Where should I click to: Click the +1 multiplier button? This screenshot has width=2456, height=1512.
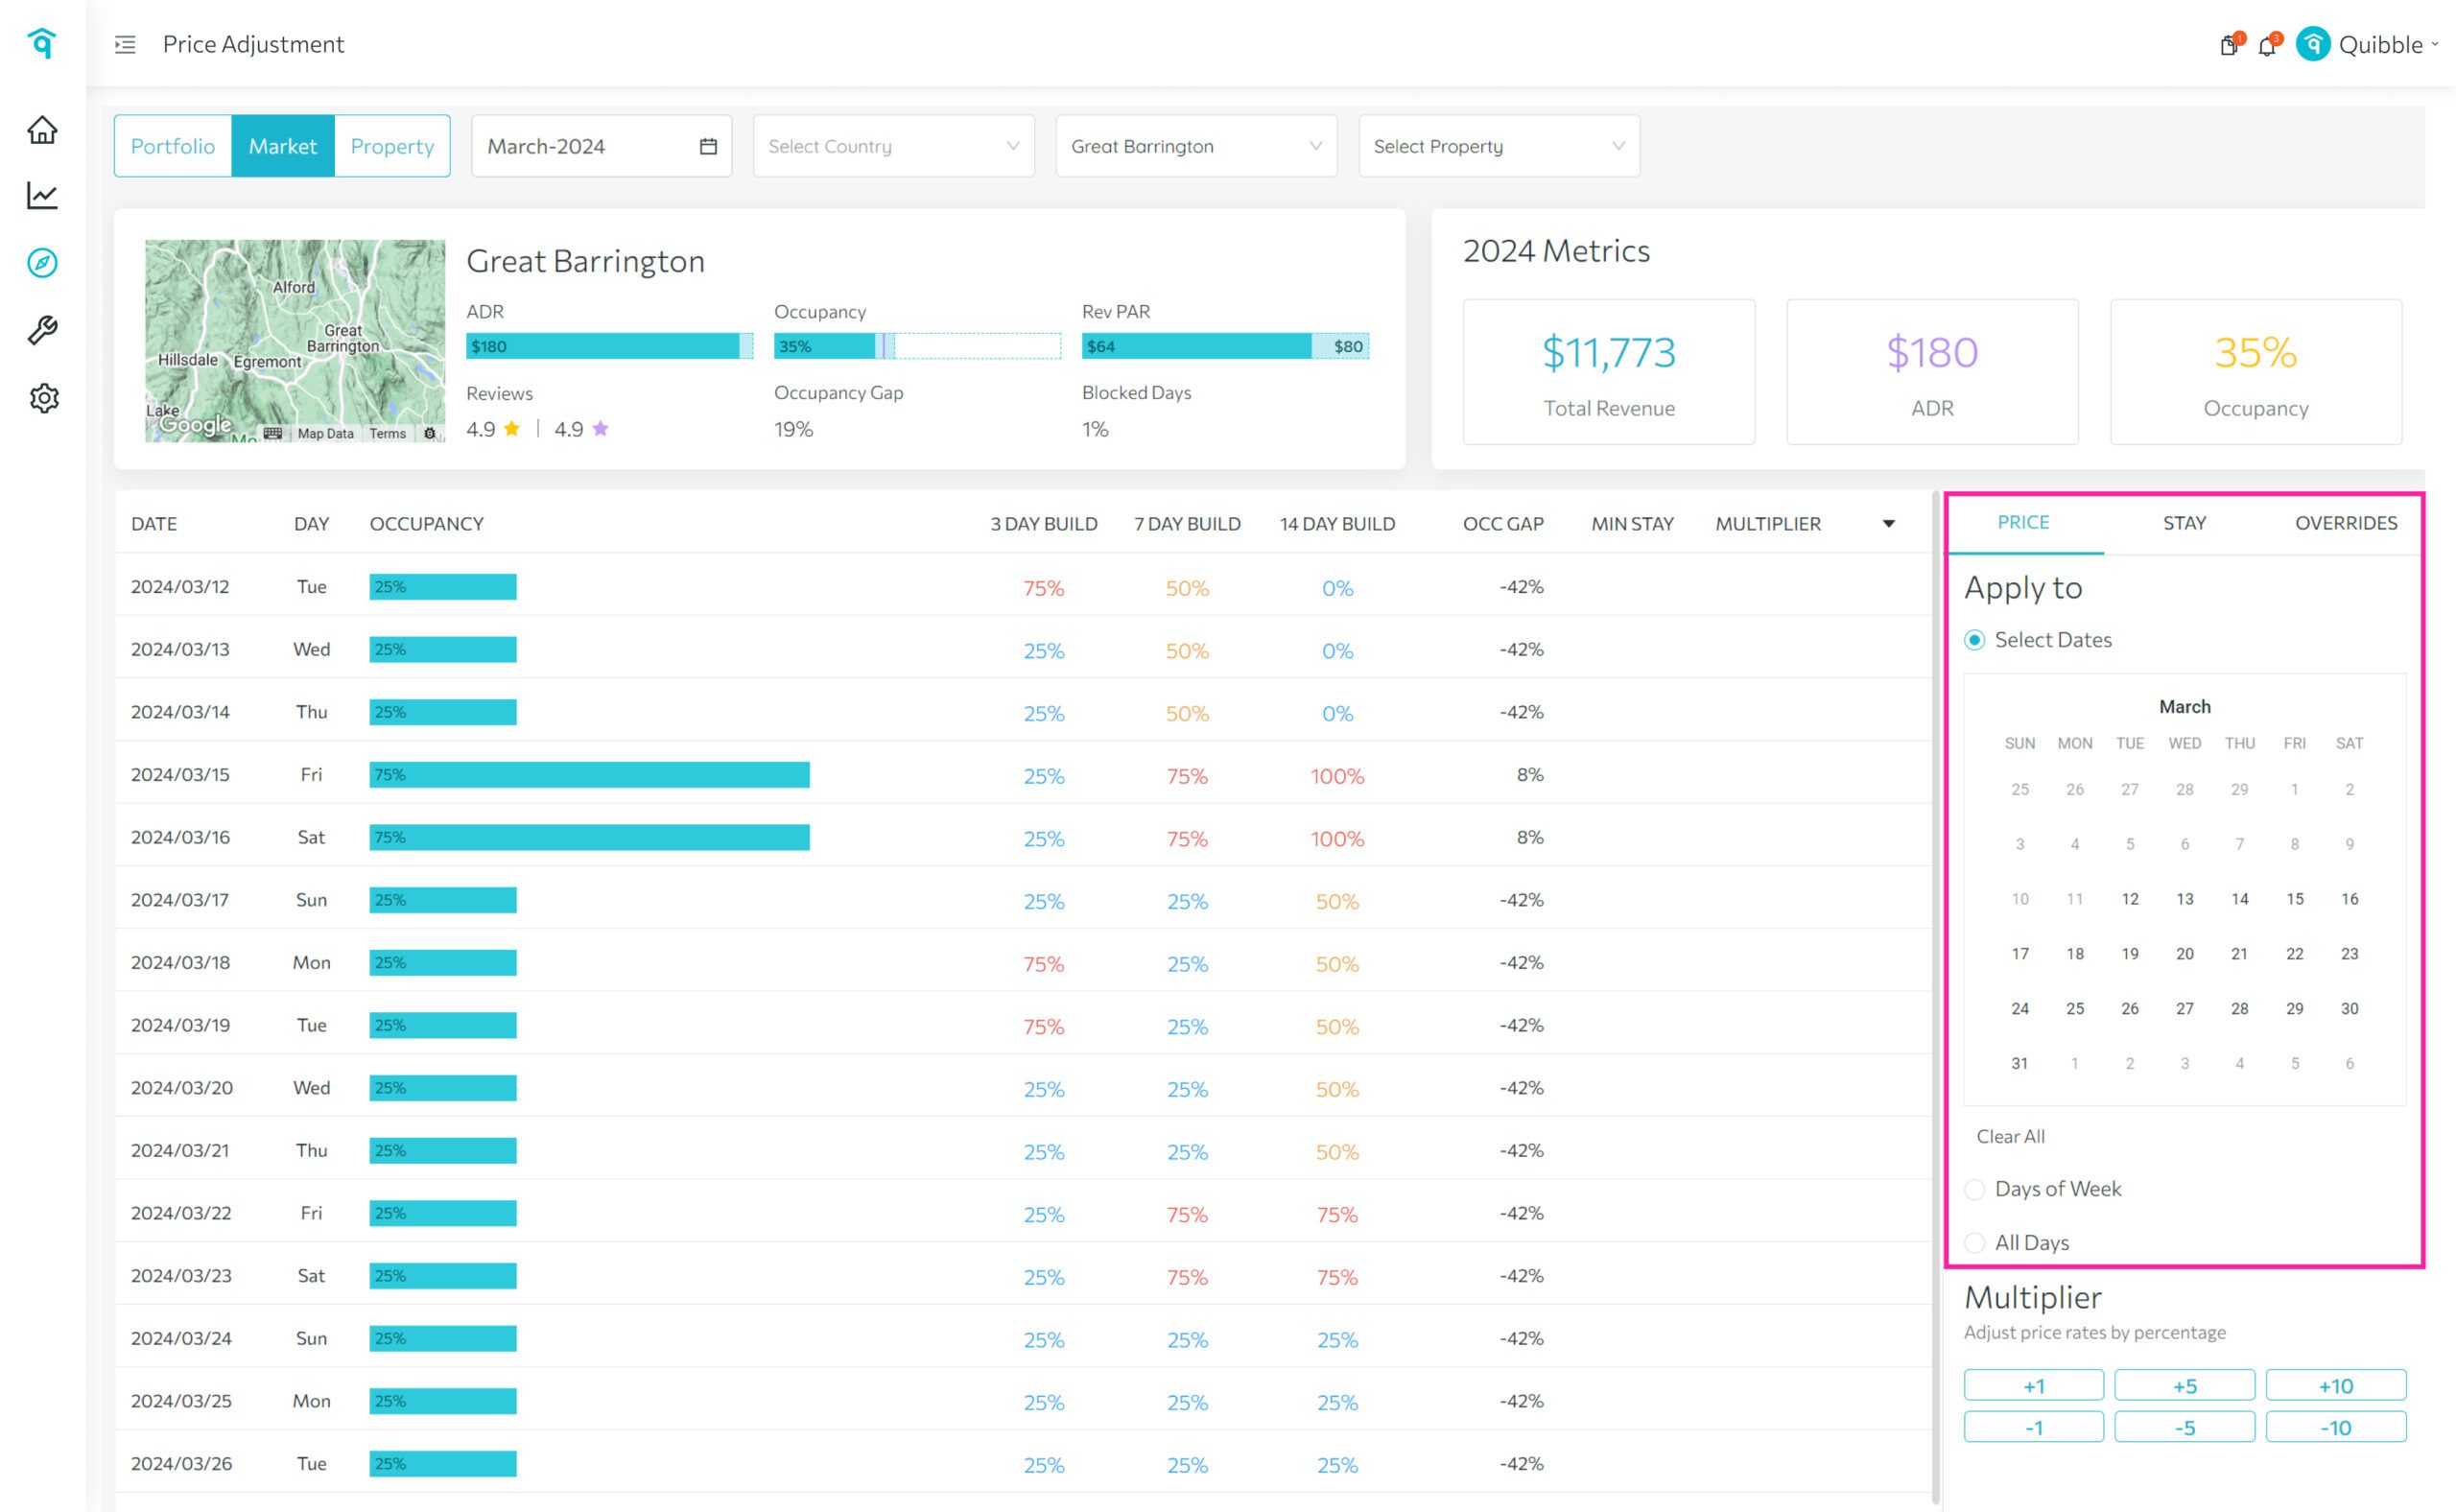click(2033, 1386)
